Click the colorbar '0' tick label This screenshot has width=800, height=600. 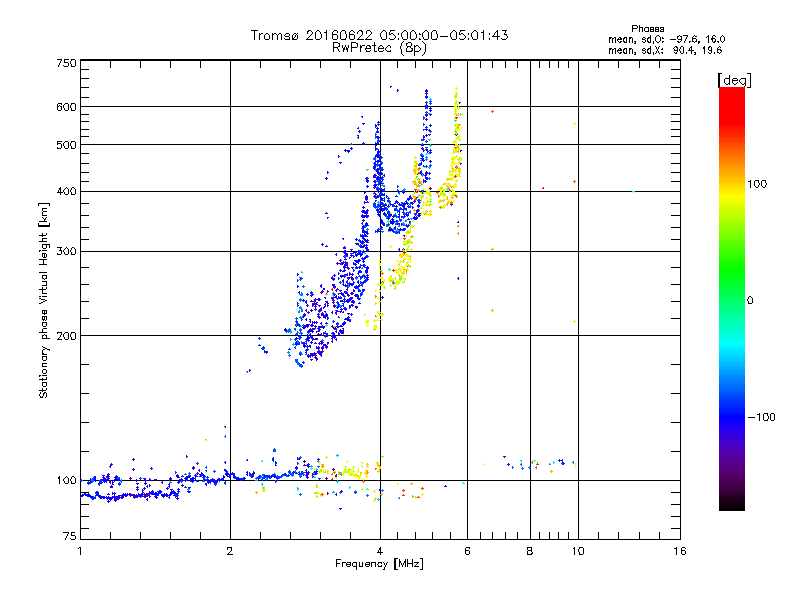[x=750, y=301]
